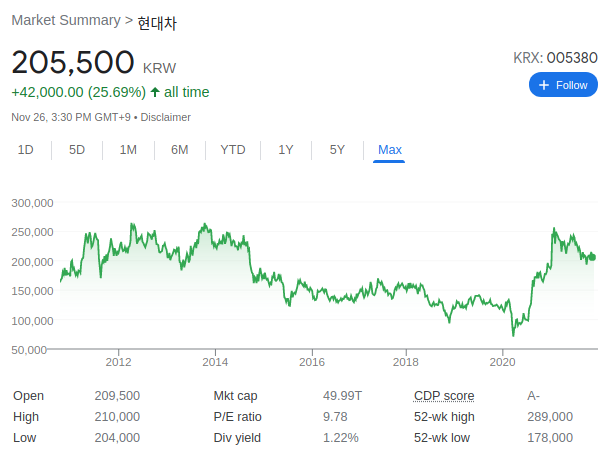Click the Open value 209,500
607x458 pixels.
(x=117, y=396)
